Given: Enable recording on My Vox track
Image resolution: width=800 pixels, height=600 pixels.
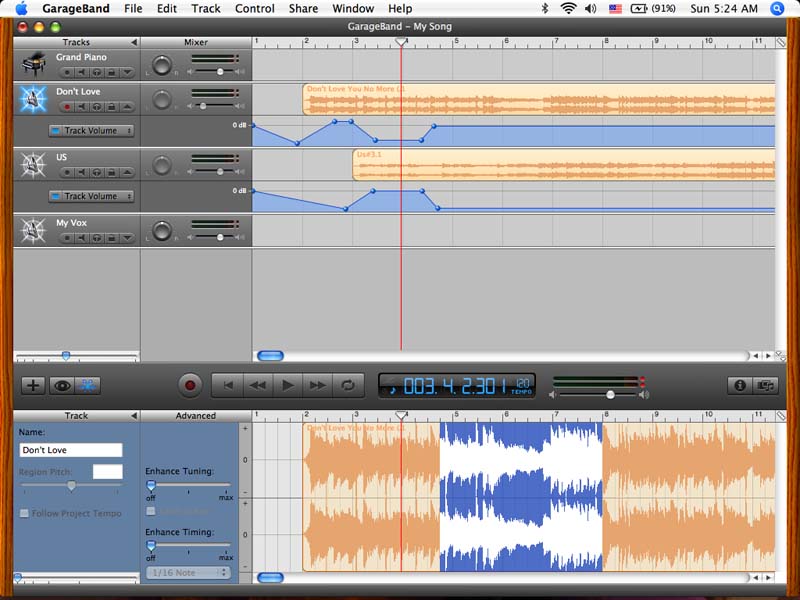Looking at the screenshot, I should 67,238.
